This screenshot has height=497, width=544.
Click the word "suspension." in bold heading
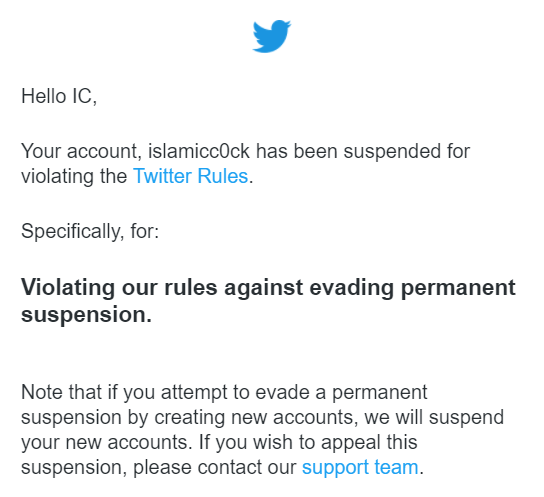pos(86,315)
